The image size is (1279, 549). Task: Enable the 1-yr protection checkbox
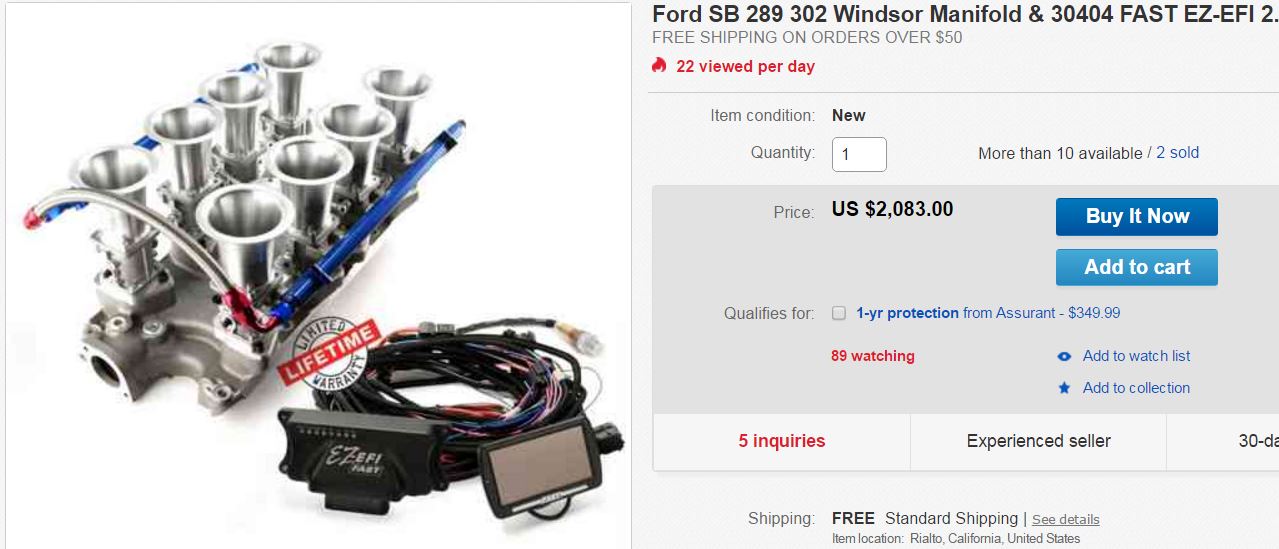point(839,313)
